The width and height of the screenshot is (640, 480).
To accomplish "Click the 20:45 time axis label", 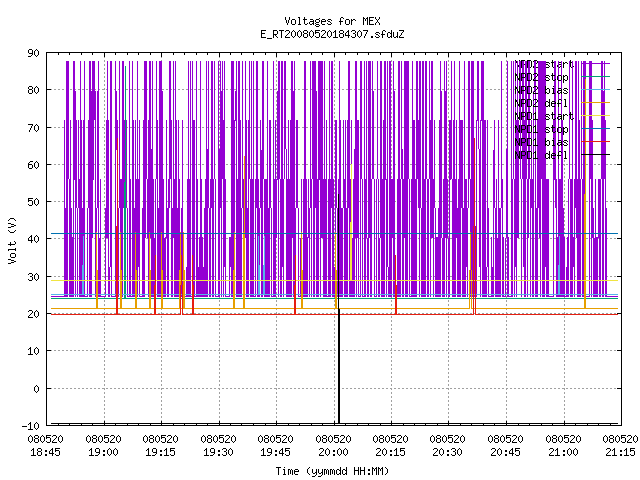I will [x=506, y=453].
